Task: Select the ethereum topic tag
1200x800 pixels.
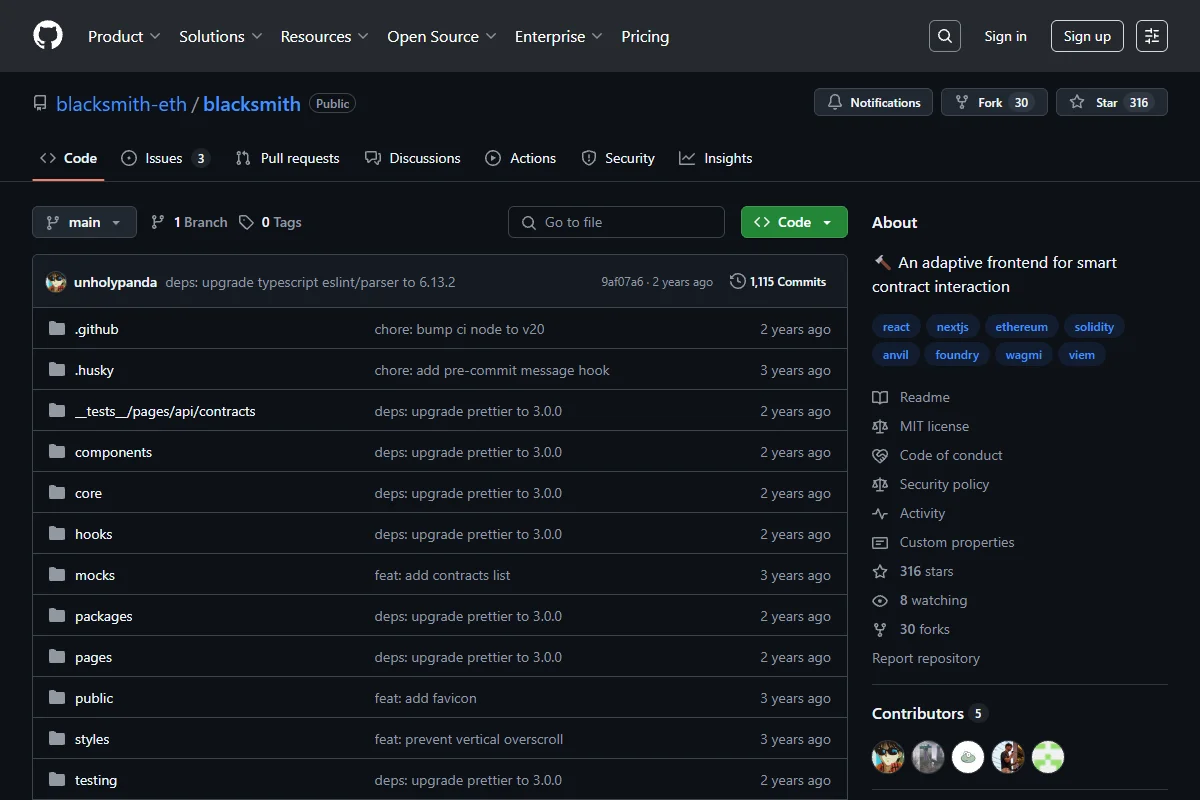Action: 1022,327
